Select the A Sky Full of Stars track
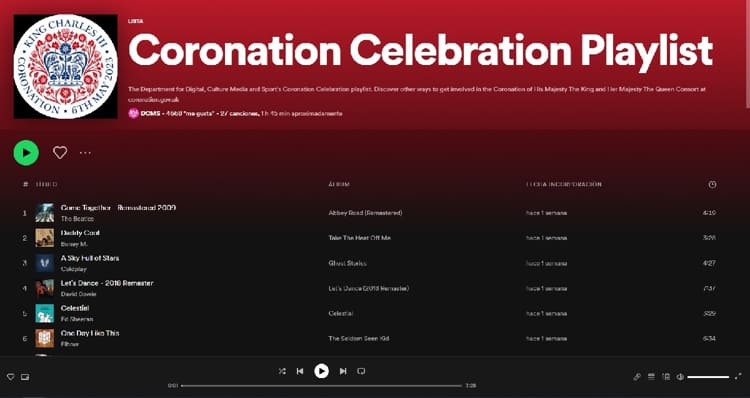Viewport: 750px width, 398px height. [90, 258]
